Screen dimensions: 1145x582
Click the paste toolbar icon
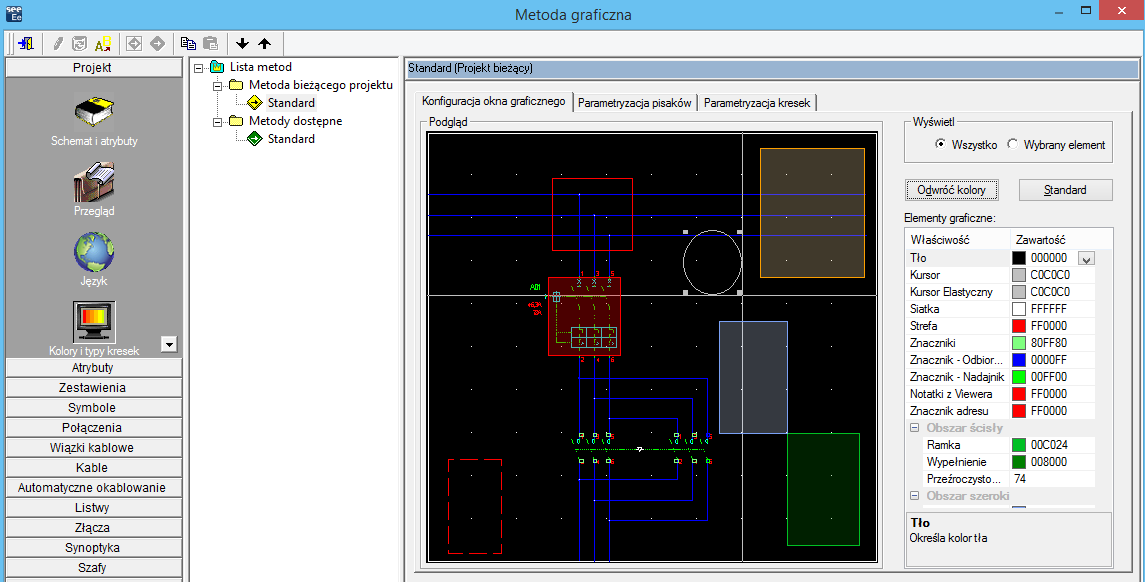pos(210,44)
